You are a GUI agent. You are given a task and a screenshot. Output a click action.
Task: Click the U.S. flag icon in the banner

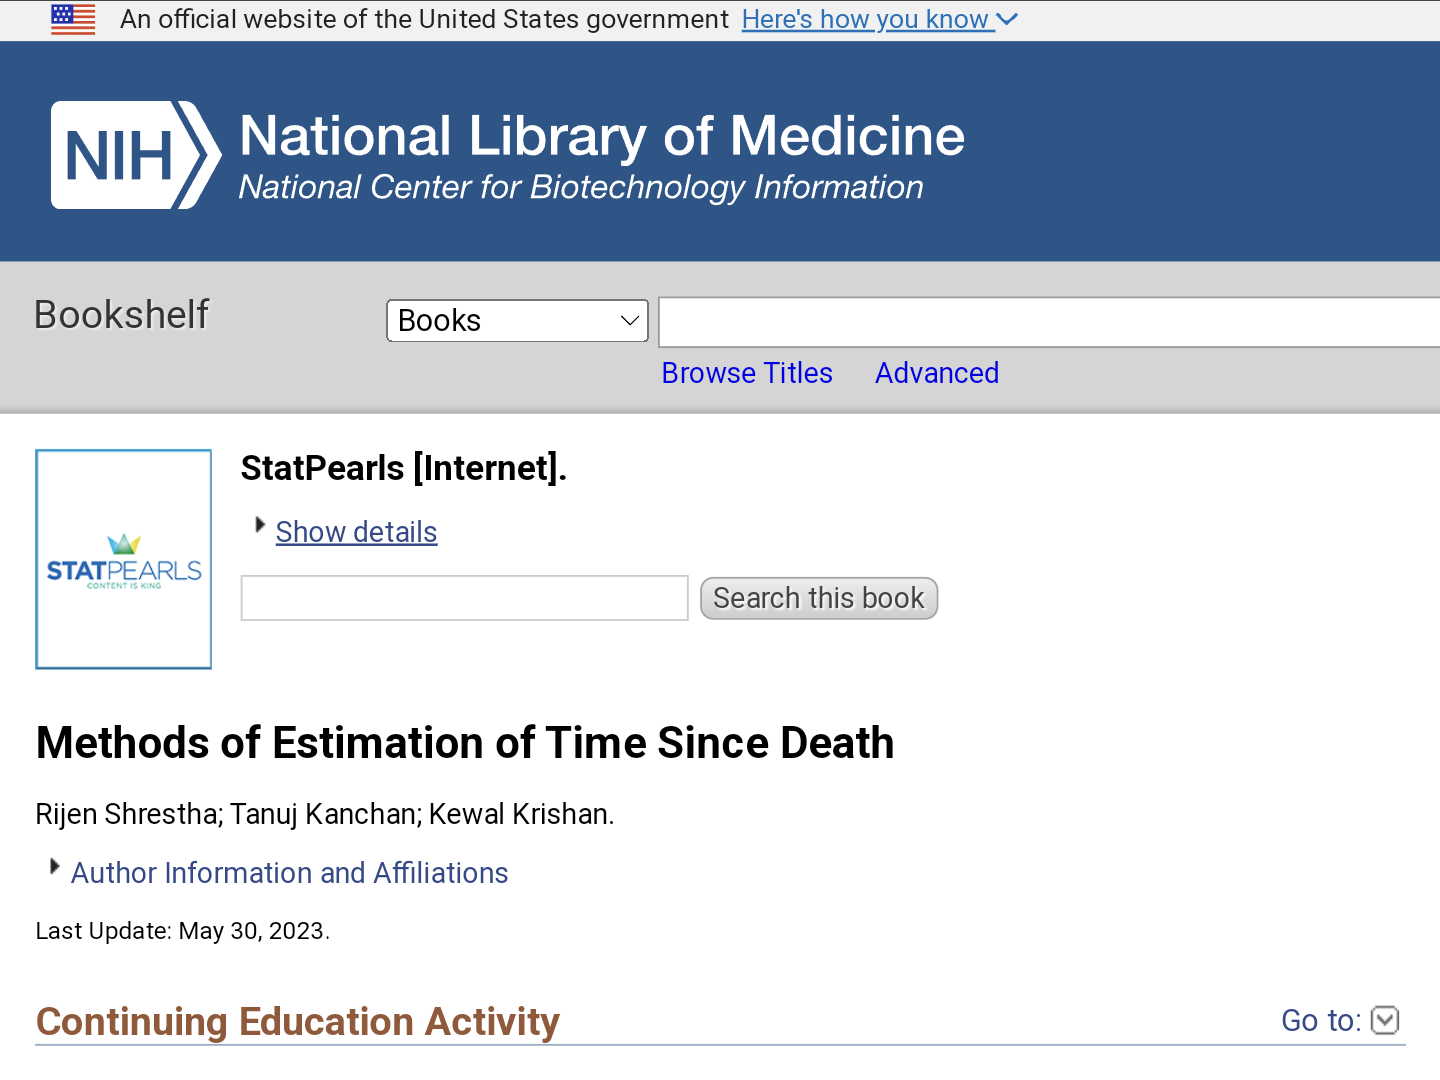[x=72, y=19]
